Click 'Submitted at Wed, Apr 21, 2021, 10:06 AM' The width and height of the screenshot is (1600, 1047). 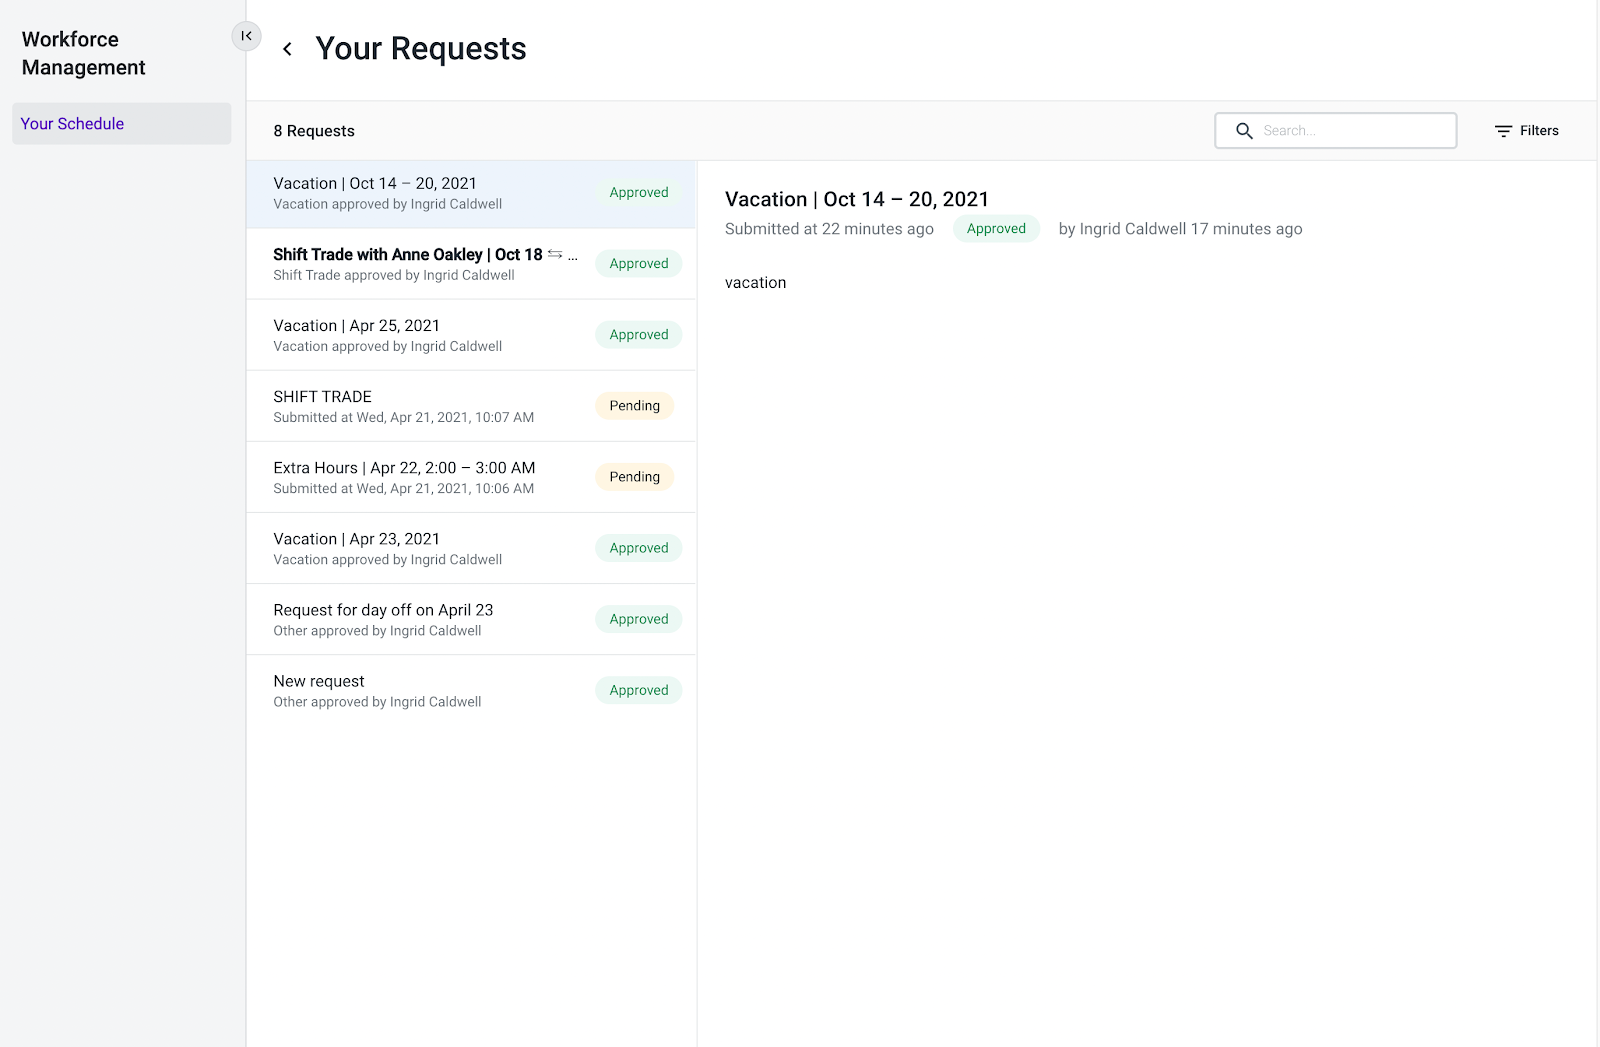tap(404, 489)
